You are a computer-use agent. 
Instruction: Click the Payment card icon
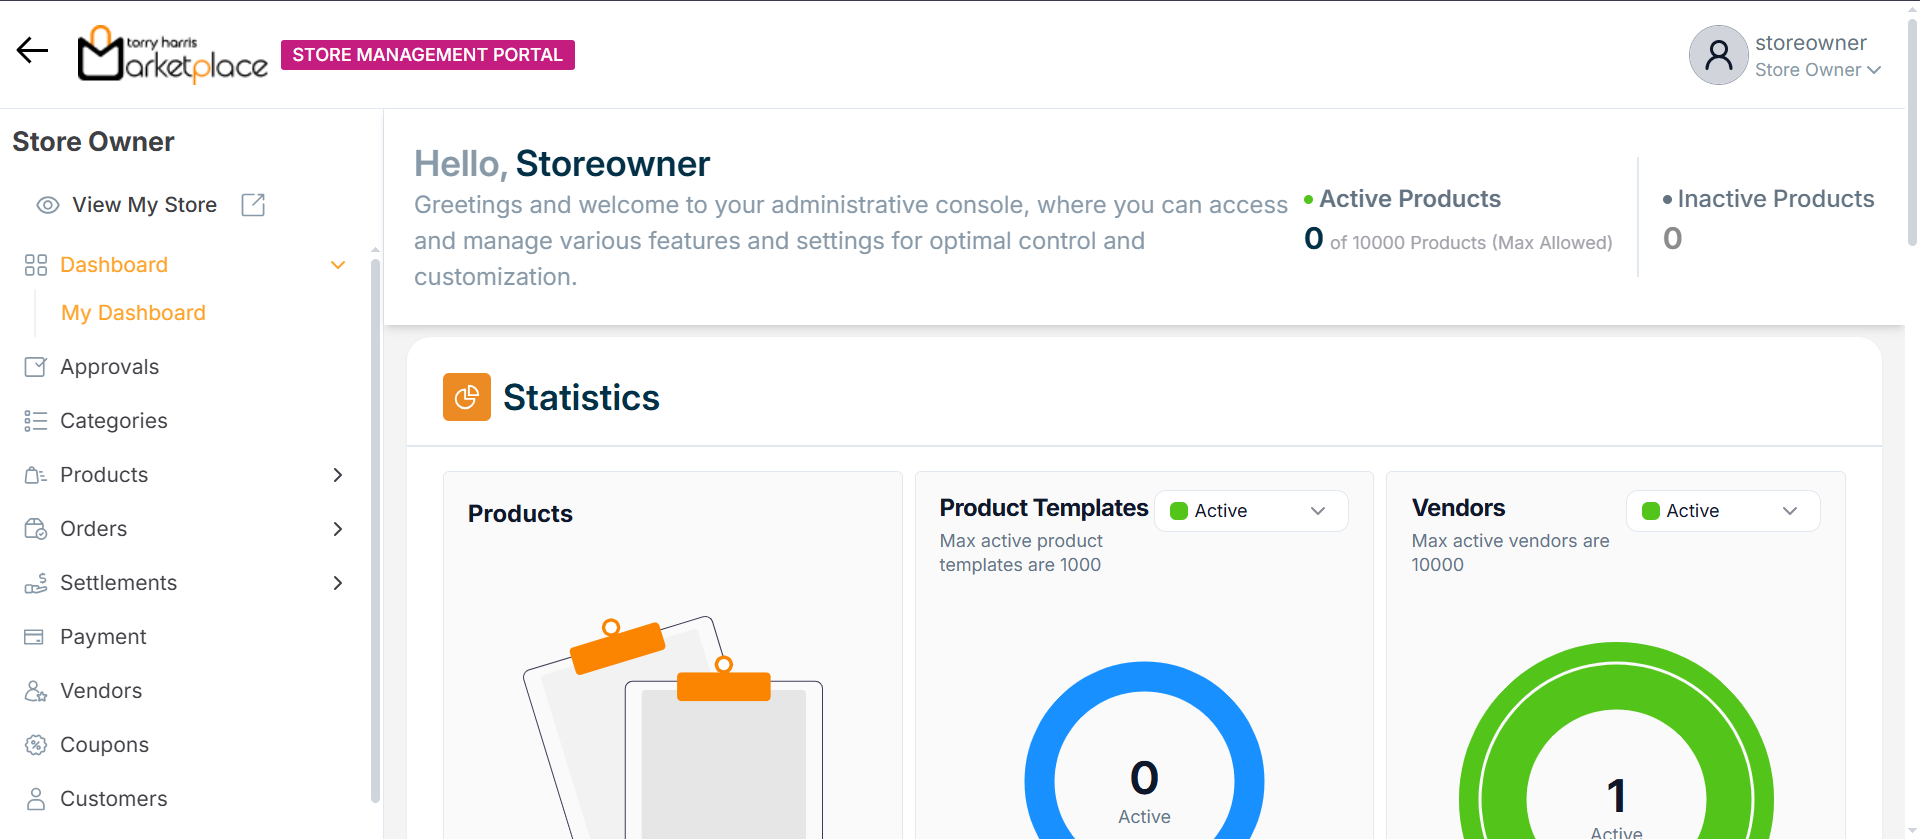point(35,637)
